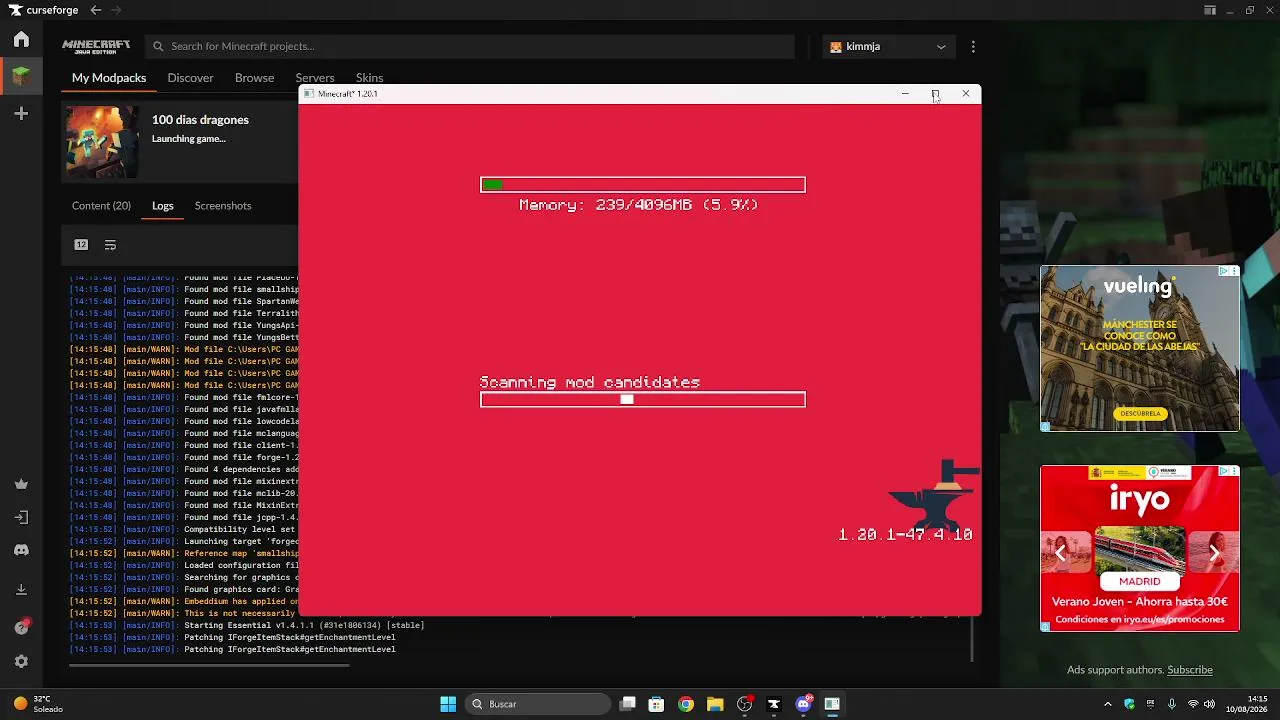Open the three-dot options menu near kimmja
This screenshot has height=720, width=1280.
973,46
